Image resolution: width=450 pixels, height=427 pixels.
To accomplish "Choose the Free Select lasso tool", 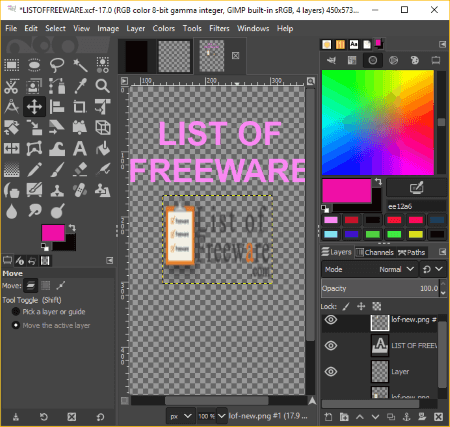I will pyautogui.click(x=57, y=65).
